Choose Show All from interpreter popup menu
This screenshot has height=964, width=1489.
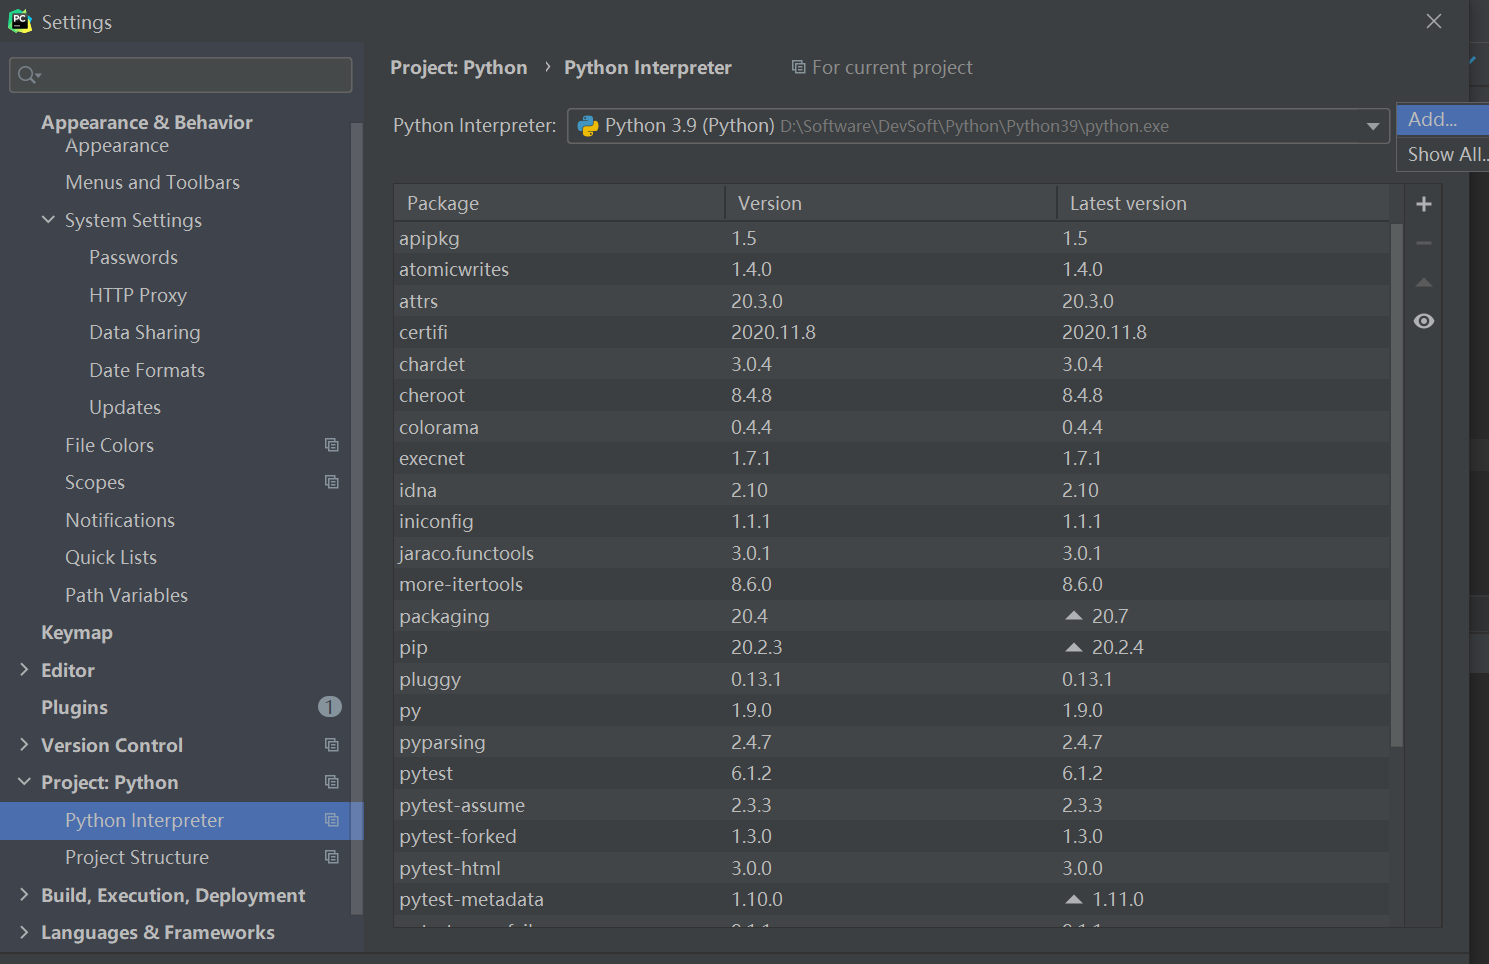pos(1444,154)
